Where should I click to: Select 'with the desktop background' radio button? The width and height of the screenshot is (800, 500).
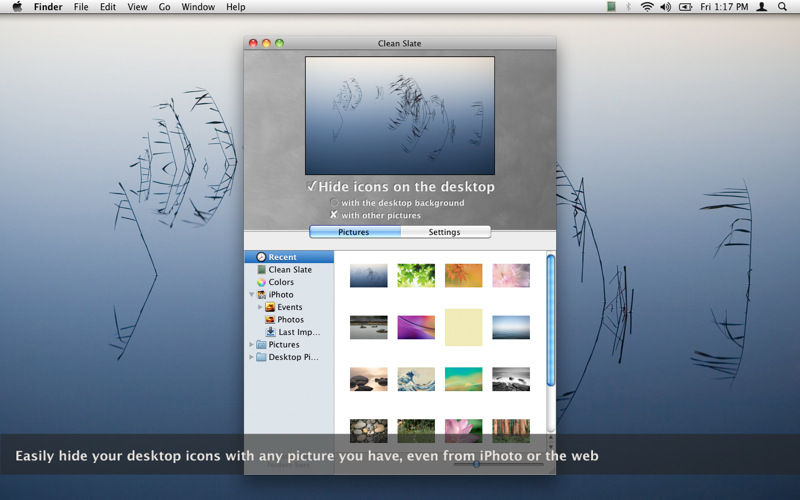(x=334, y=203)
